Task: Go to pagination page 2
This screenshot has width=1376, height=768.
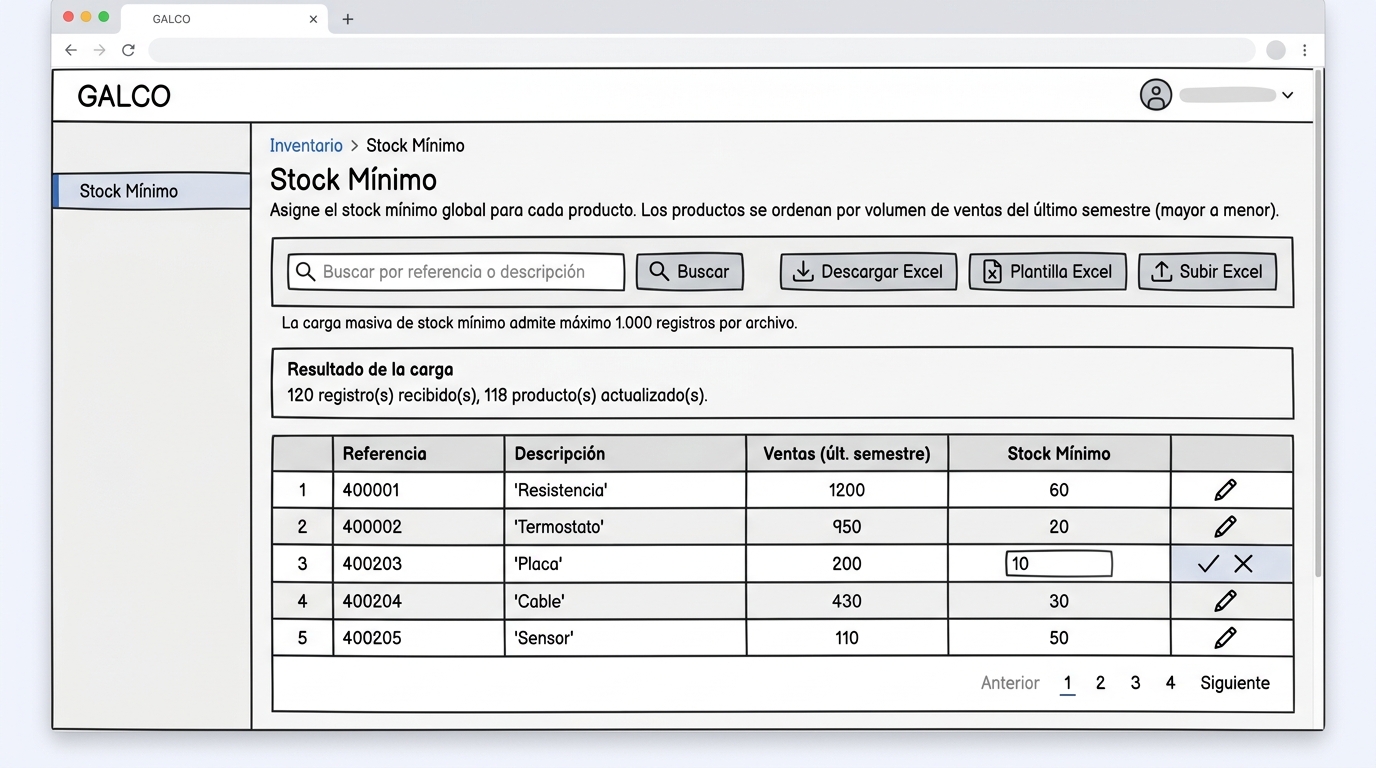Action: (x=1100, y=683)
